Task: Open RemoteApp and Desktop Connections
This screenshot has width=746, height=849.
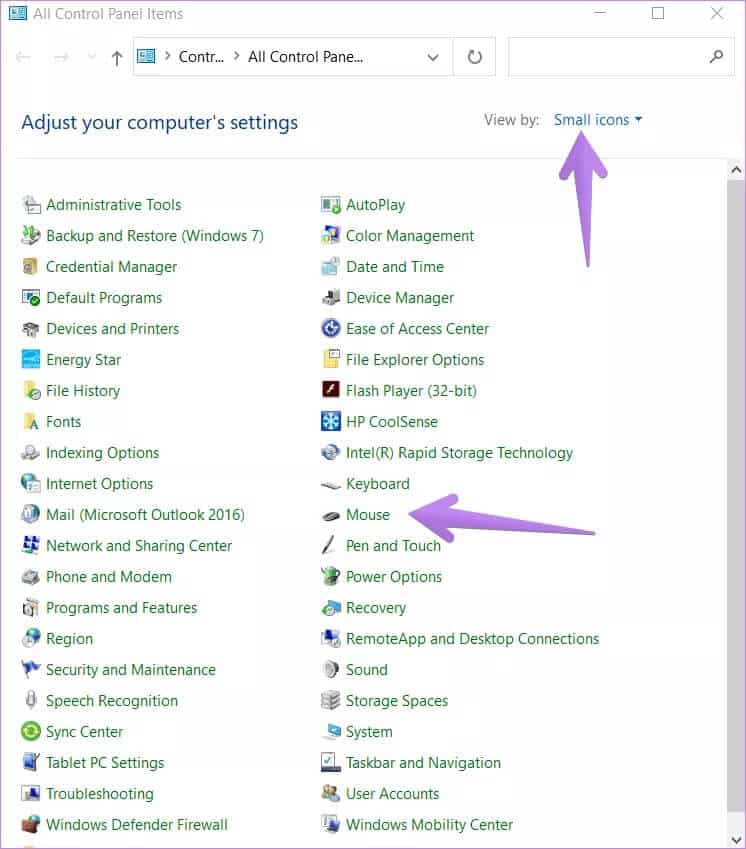Action: point(473,639)
